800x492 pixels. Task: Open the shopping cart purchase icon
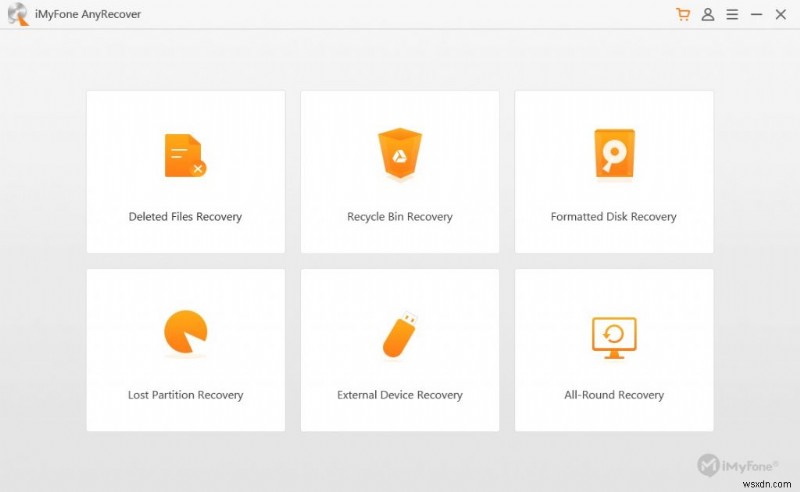[x=683, y=14]
